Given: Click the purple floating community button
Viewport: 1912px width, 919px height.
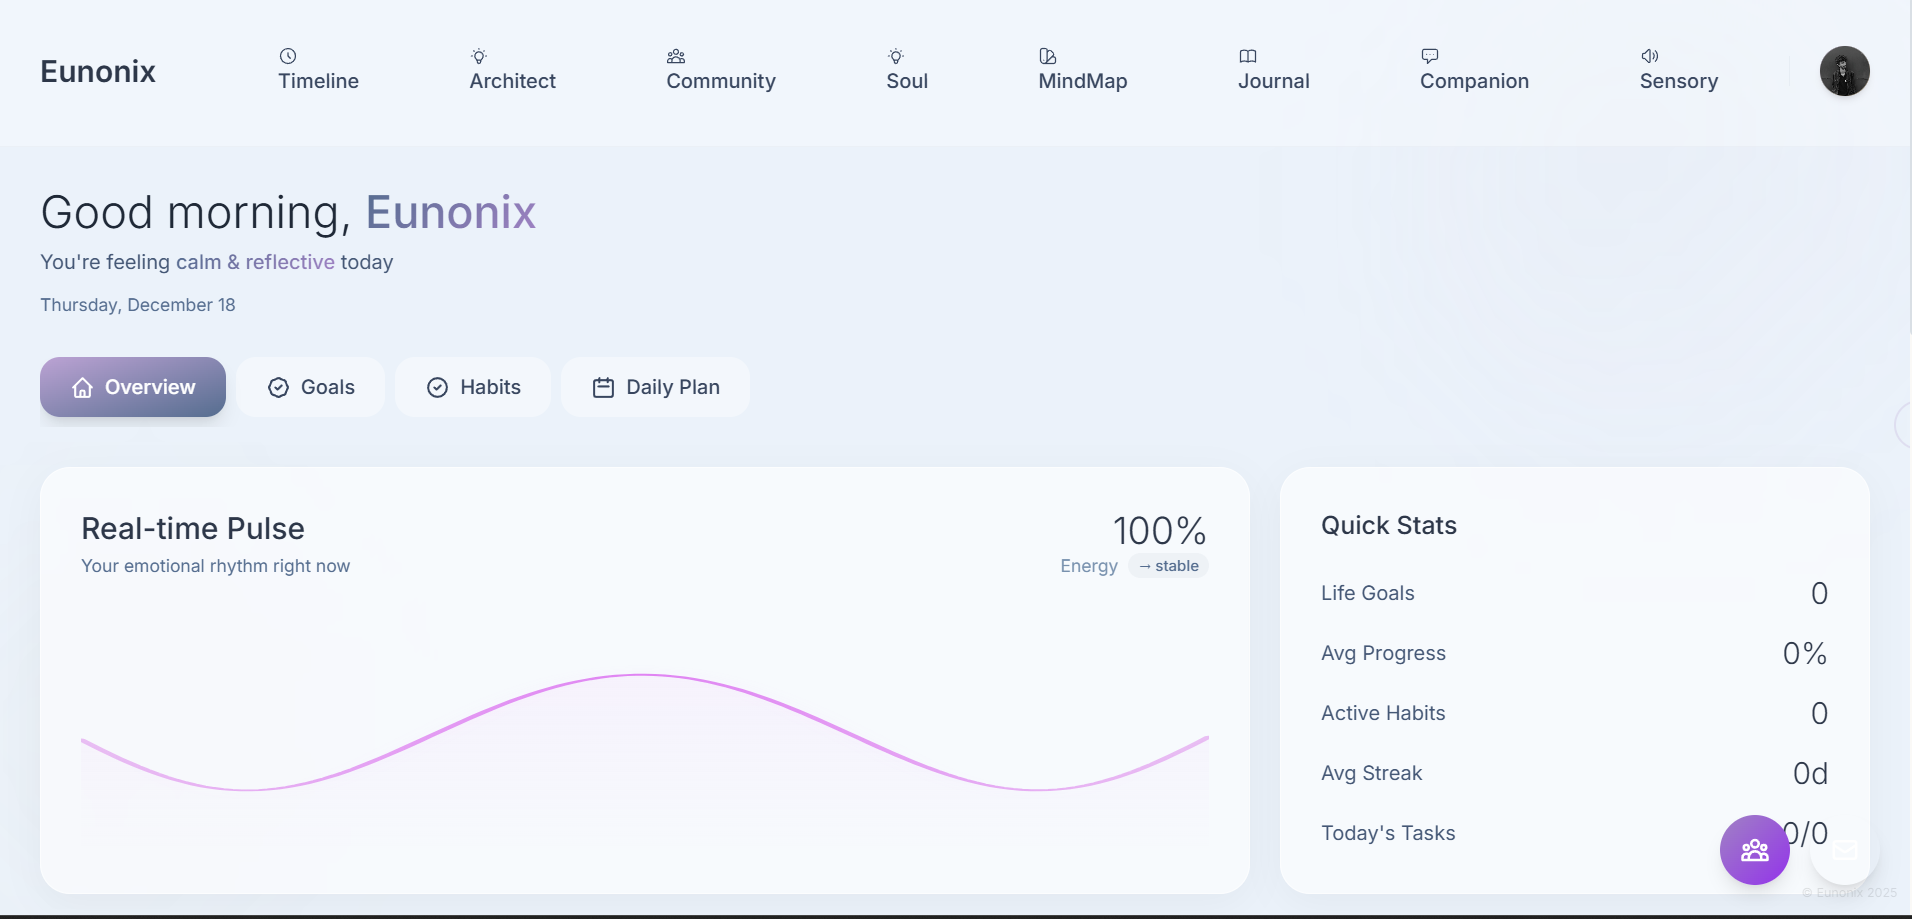Looking at the screenshot, I should coord(1754,849).
